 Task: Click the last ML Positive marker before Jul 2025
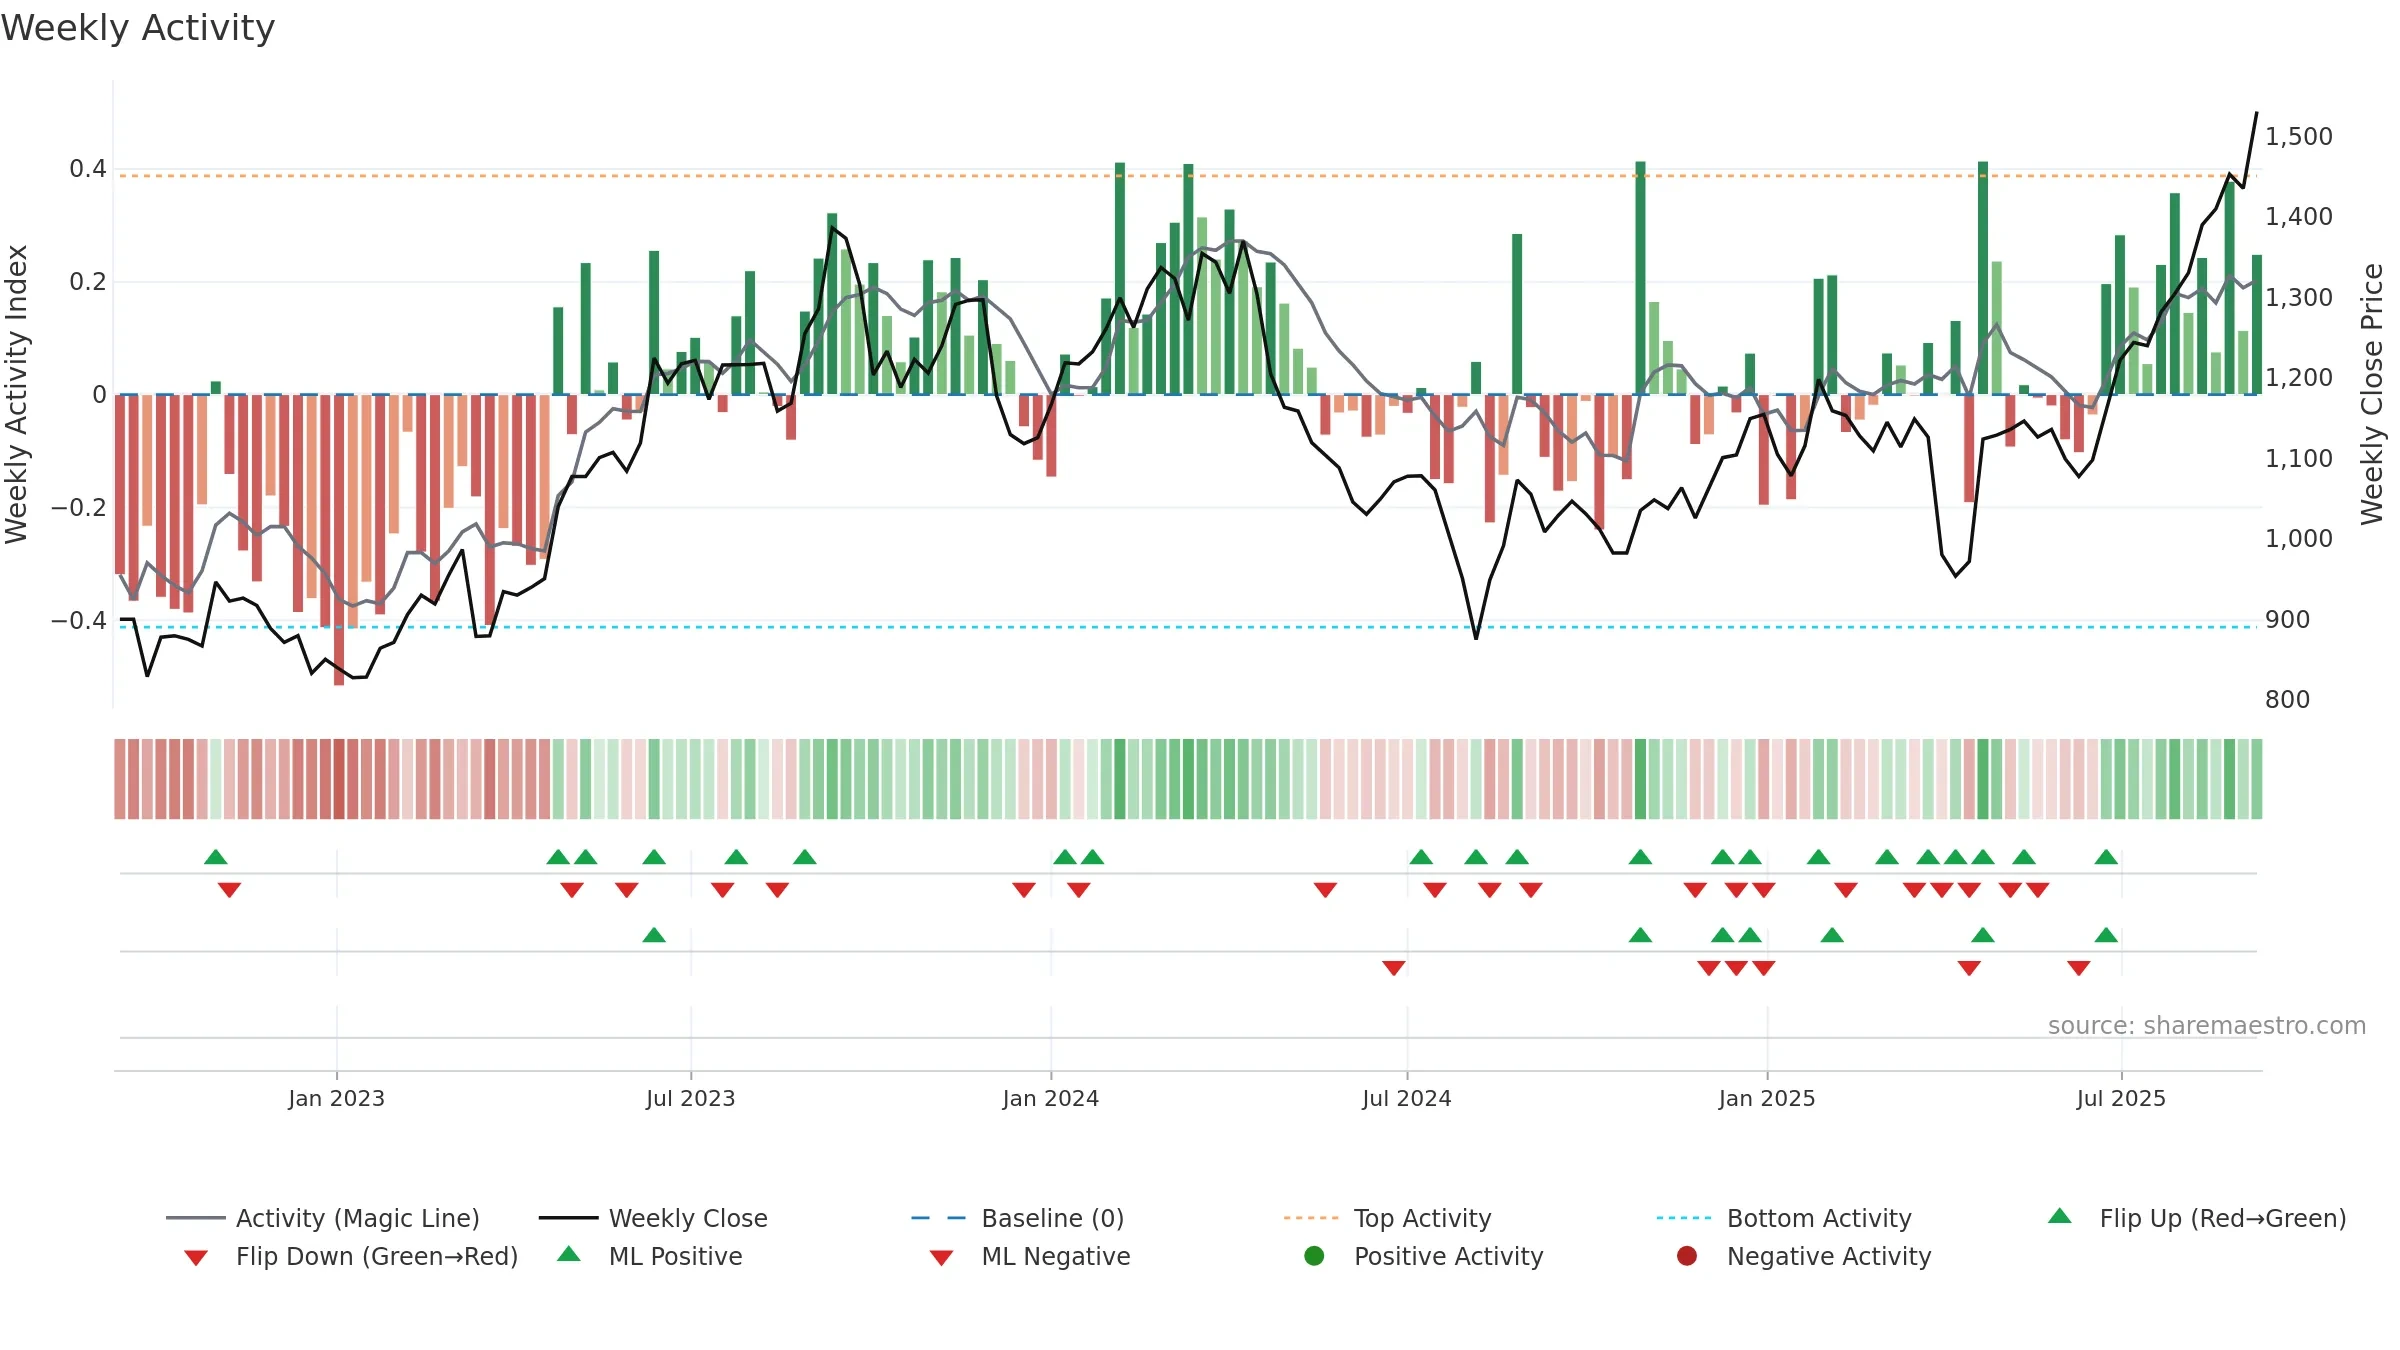coord(2106,935)
